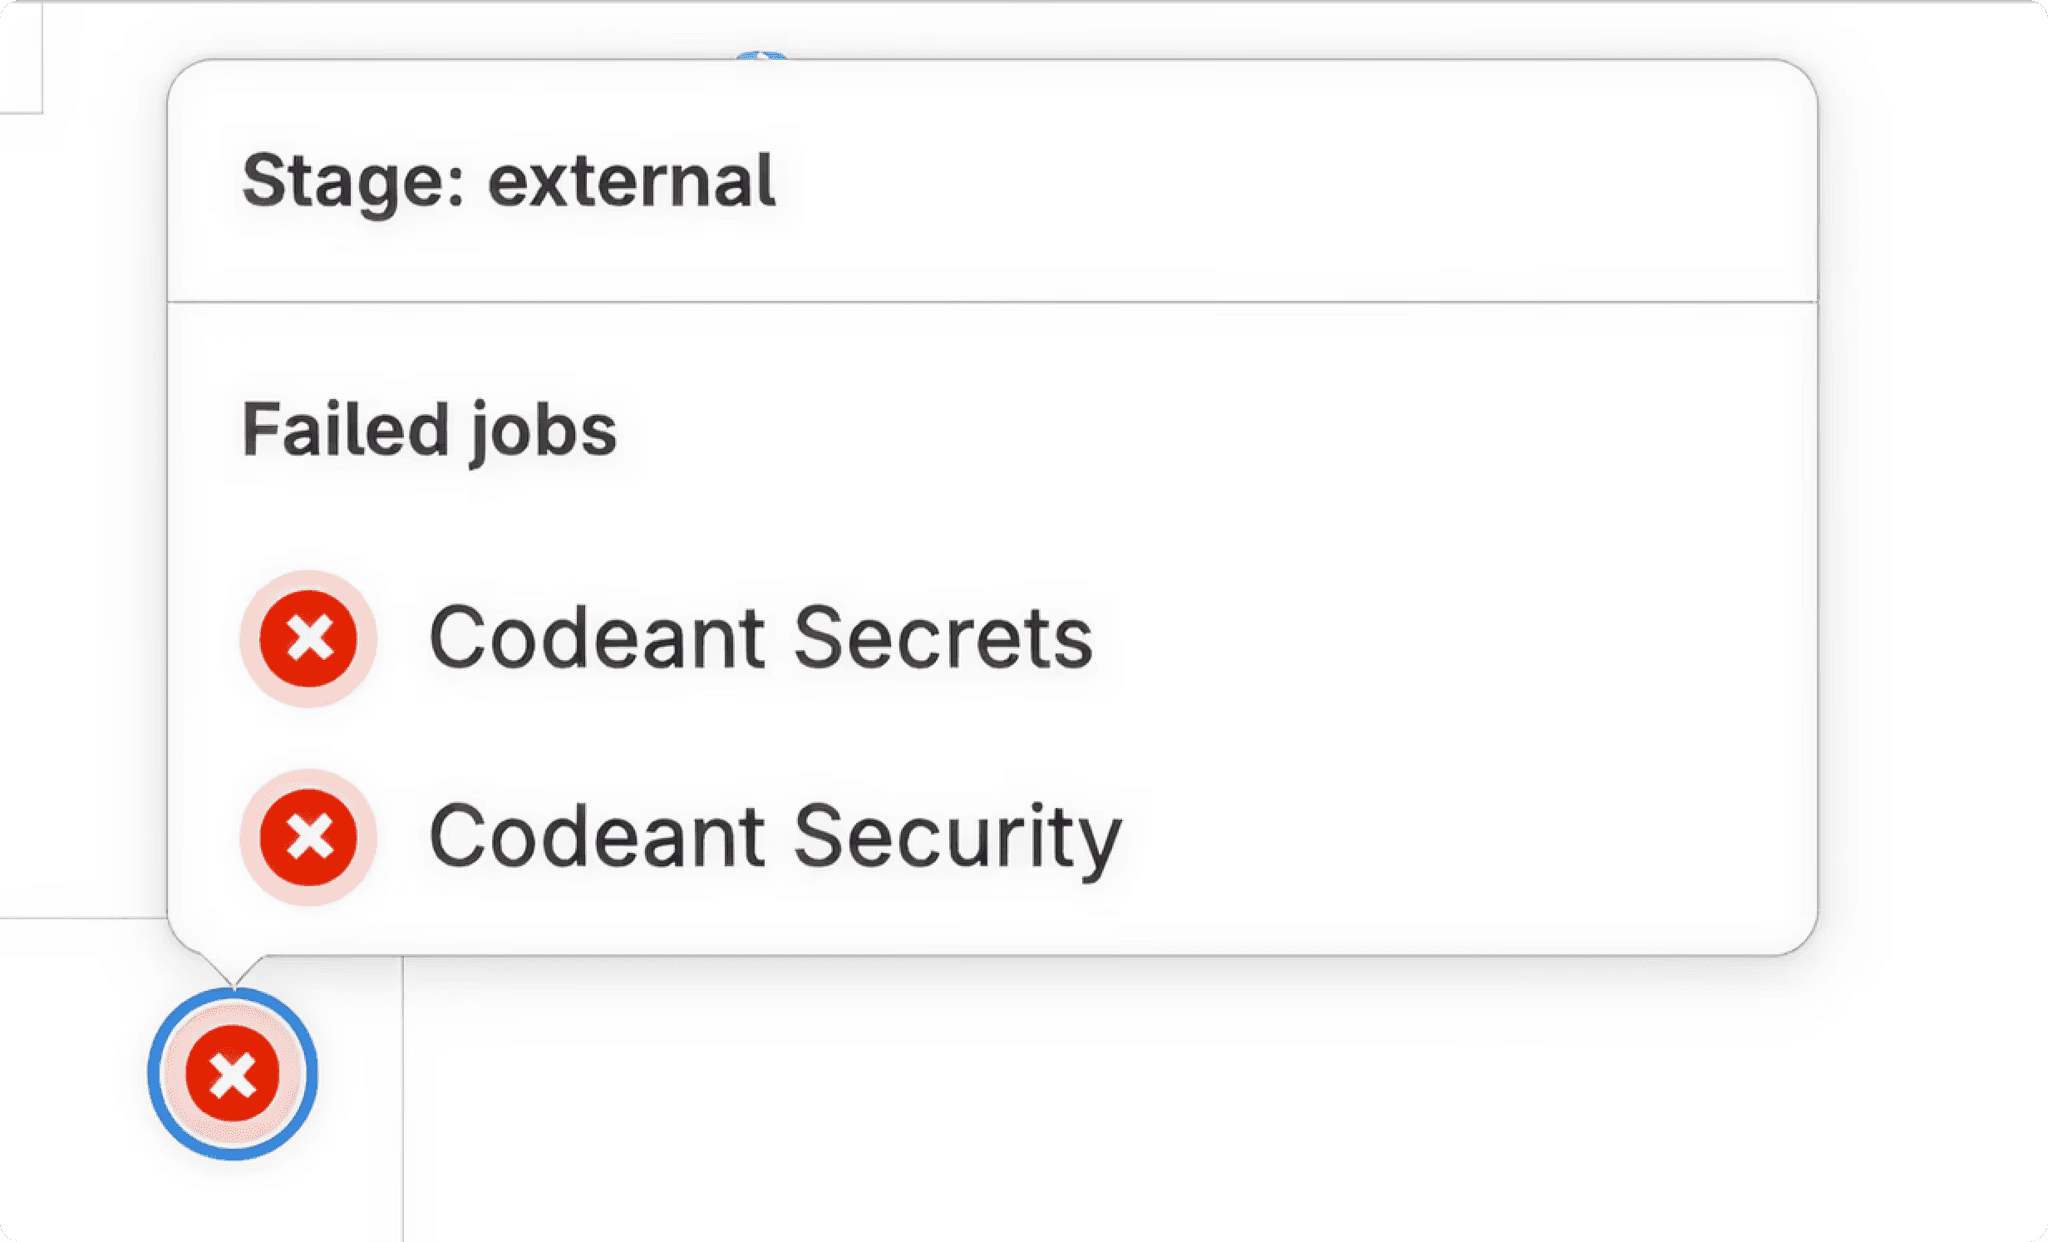2048x1242 pixels.
Task: Click the separator line under Stage header
Action: [992, 301]
